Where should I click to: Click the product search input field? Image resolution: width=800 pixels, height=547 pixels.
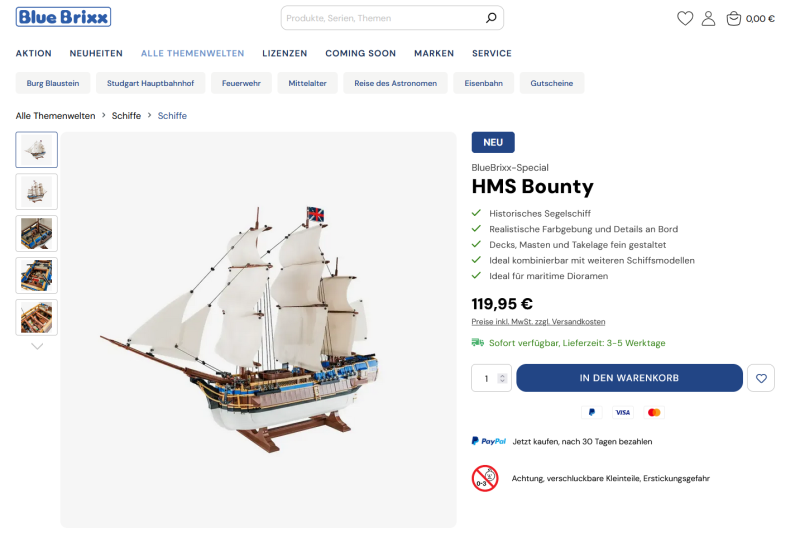pos(380,18)
